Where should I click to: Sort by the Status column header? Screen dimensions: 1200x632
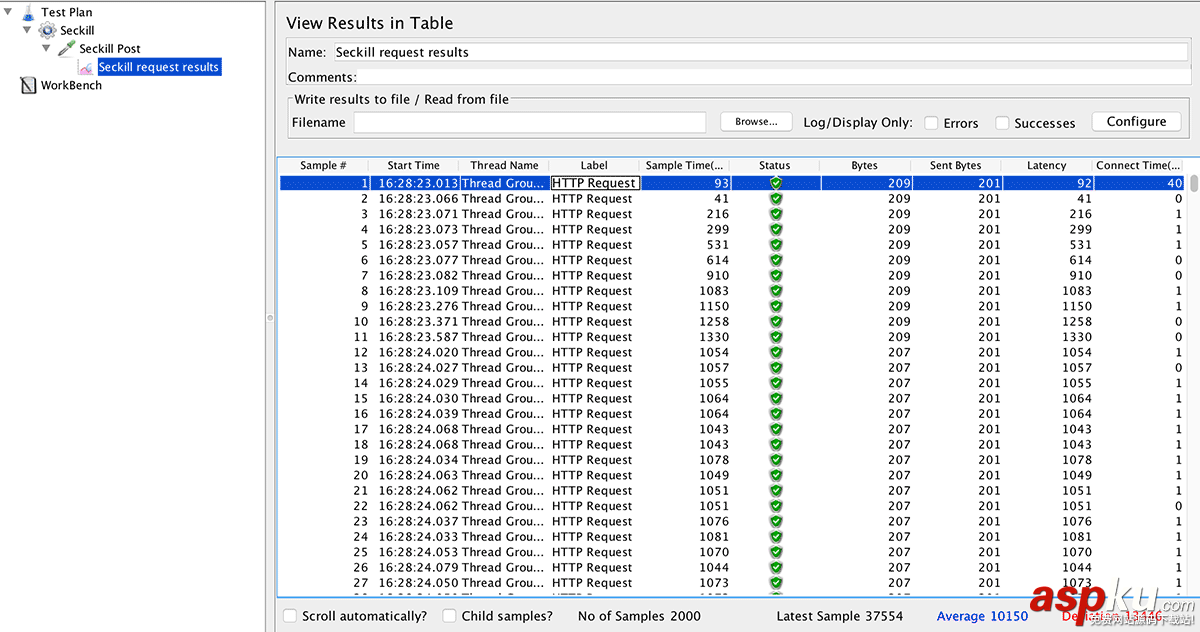[x=774, y=166]
